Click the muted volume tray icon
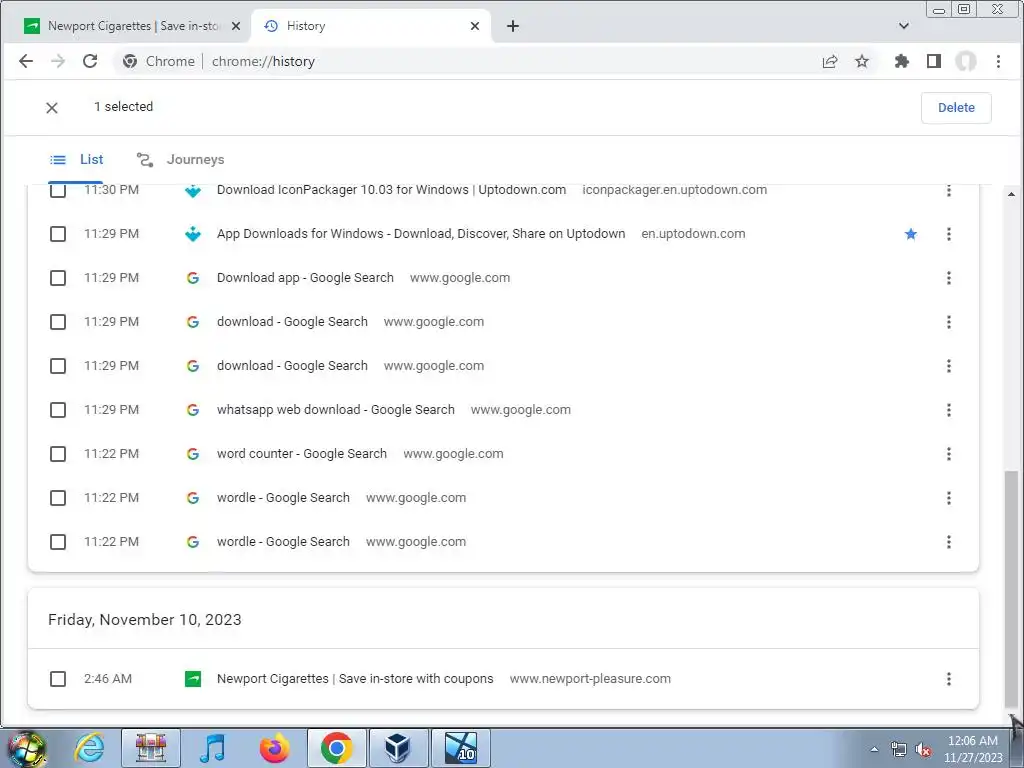Image resolution: width=1024 pixels, height=768 pixels. (923, 750)
